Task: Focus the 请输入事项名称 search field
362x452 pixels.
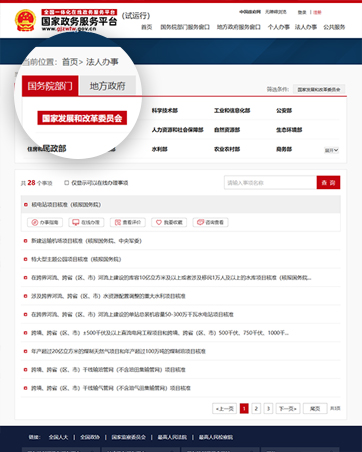Action: tap(270, 183)
